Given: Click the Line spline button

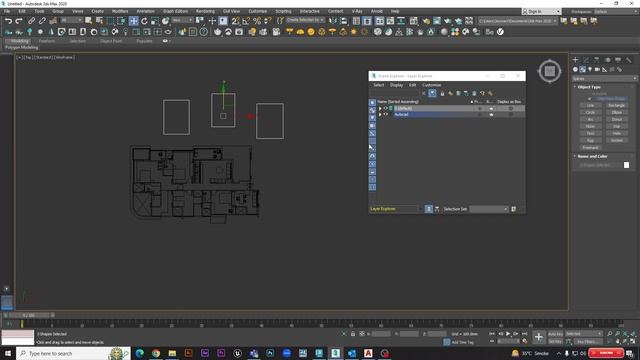Looking at the screenshot, I should 590,105.
